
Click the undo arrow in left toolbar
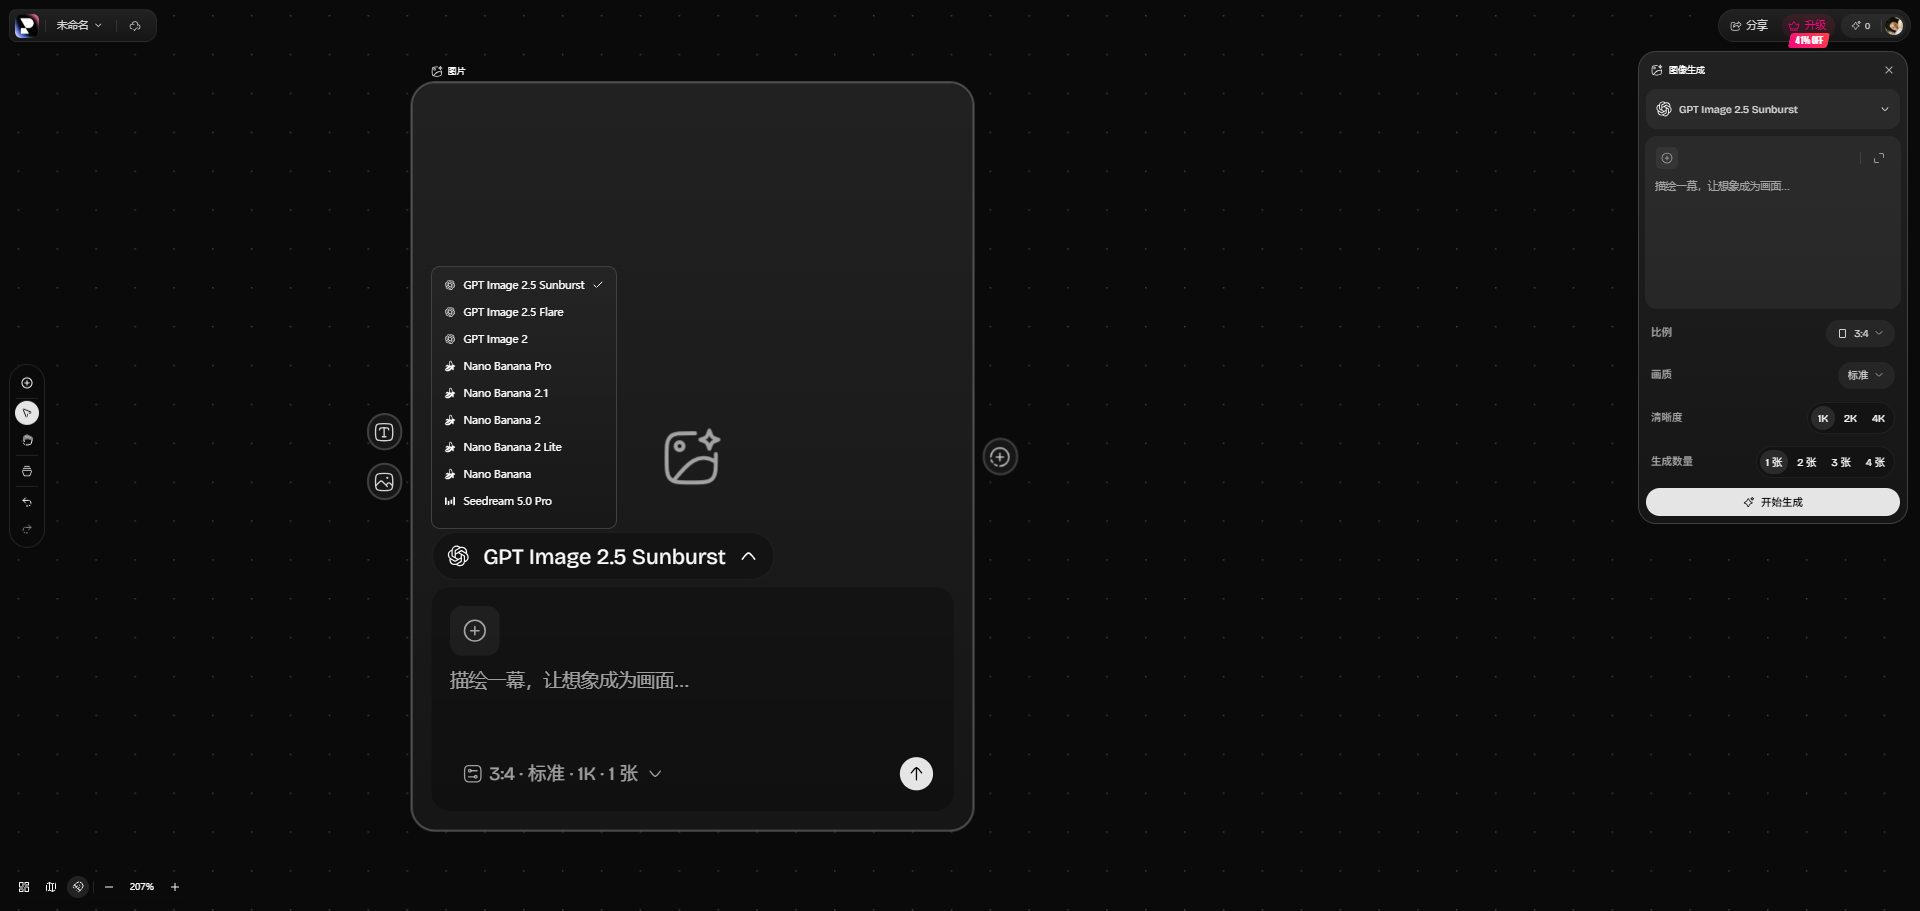(x=27, y=502)
